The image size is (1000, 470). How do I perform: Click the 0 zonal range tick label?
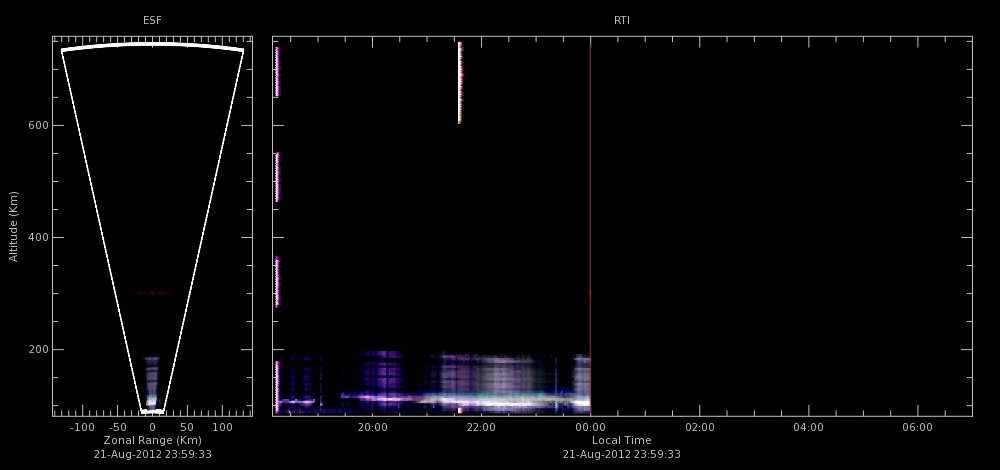pos(152,427)
